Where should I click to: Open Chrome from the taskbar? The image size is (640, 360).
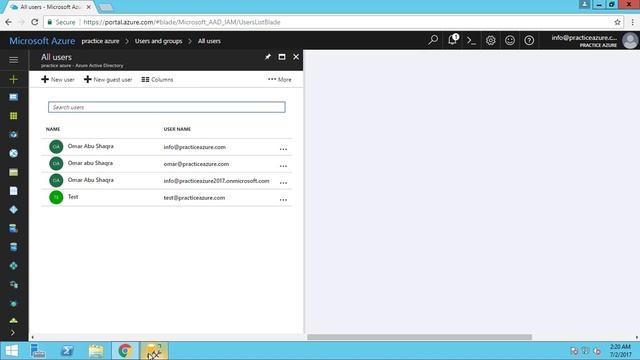(x=125, y=351)
